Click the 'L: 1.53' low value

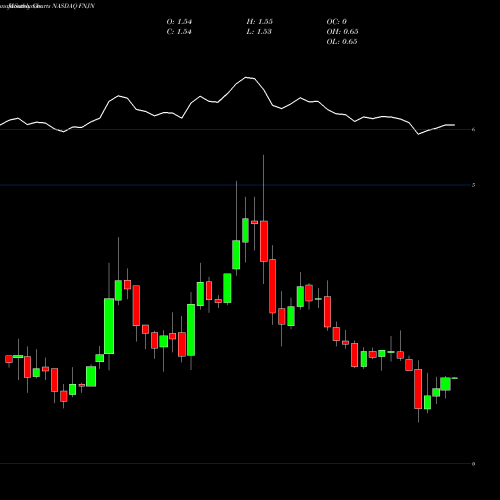pos(259,32)
